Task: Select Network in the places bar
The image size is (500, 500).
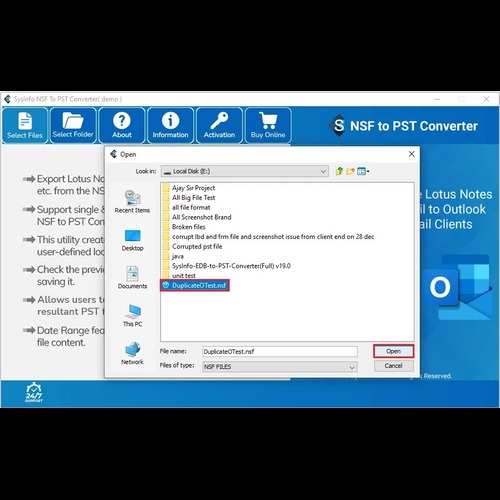Action: (x=132, y=353)
